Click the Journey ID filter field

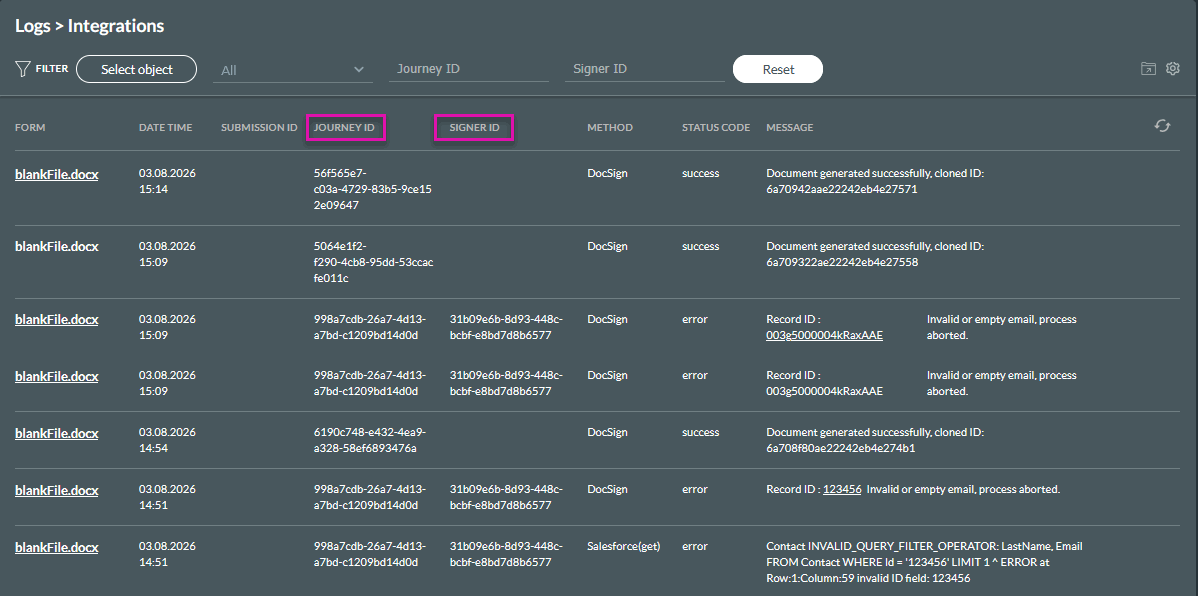(x=469, y=69)
